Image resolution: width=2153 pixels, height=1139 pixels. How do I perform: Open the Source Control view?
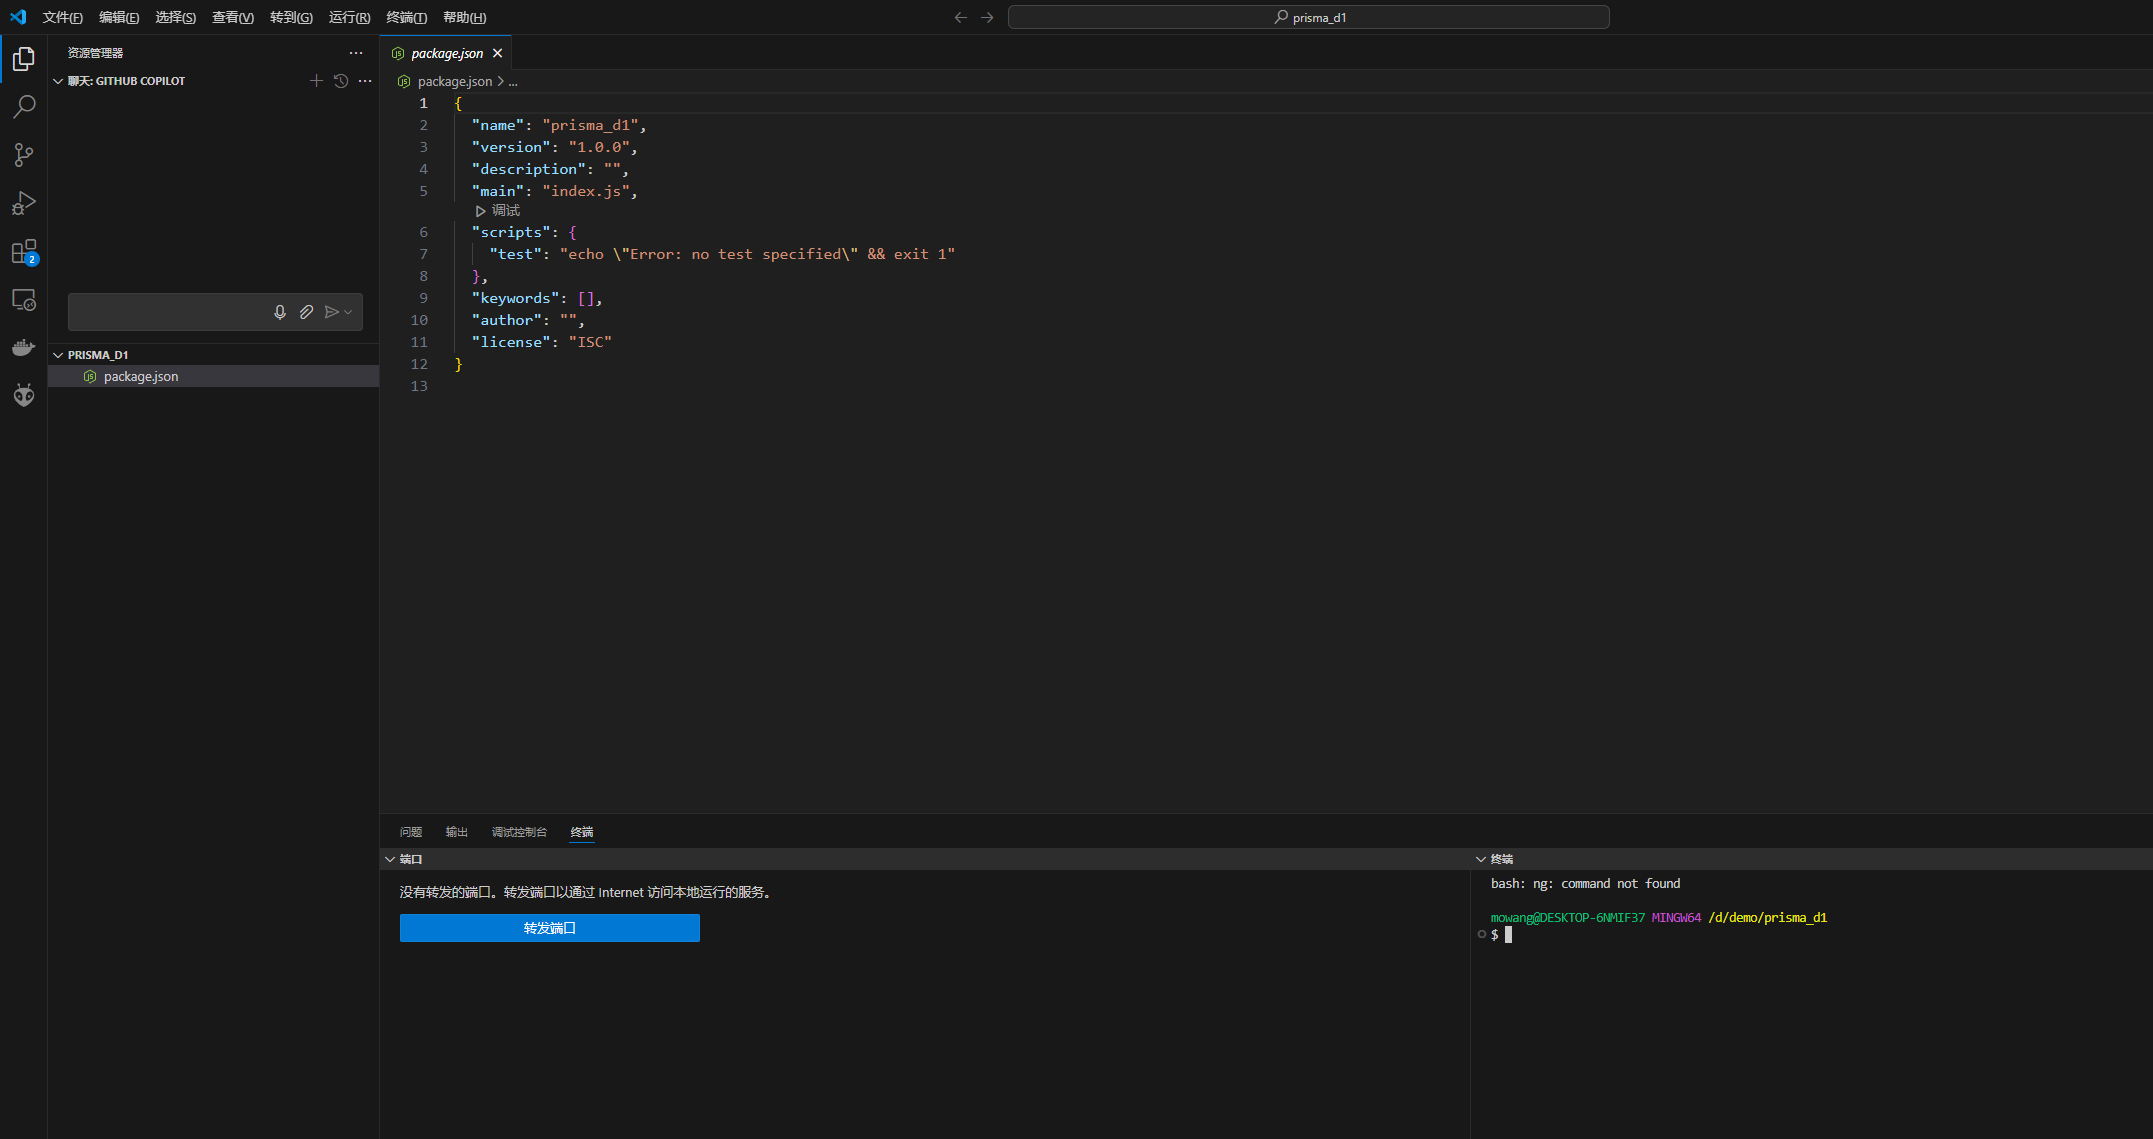click(24, 155)
